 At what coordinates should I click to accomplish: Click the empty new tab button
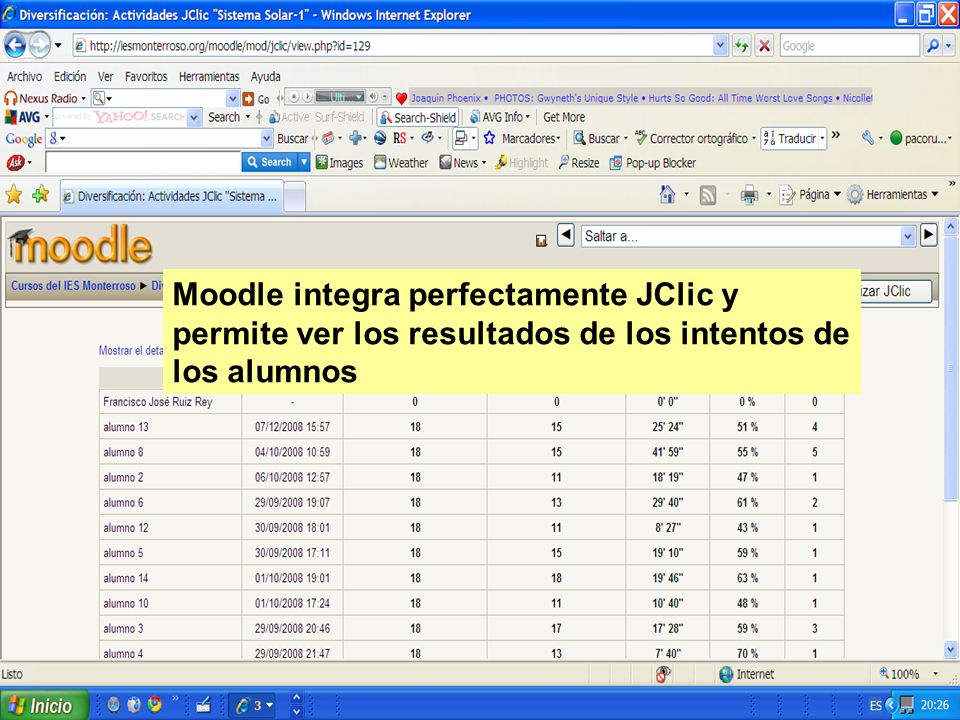[x=294, y=197]
